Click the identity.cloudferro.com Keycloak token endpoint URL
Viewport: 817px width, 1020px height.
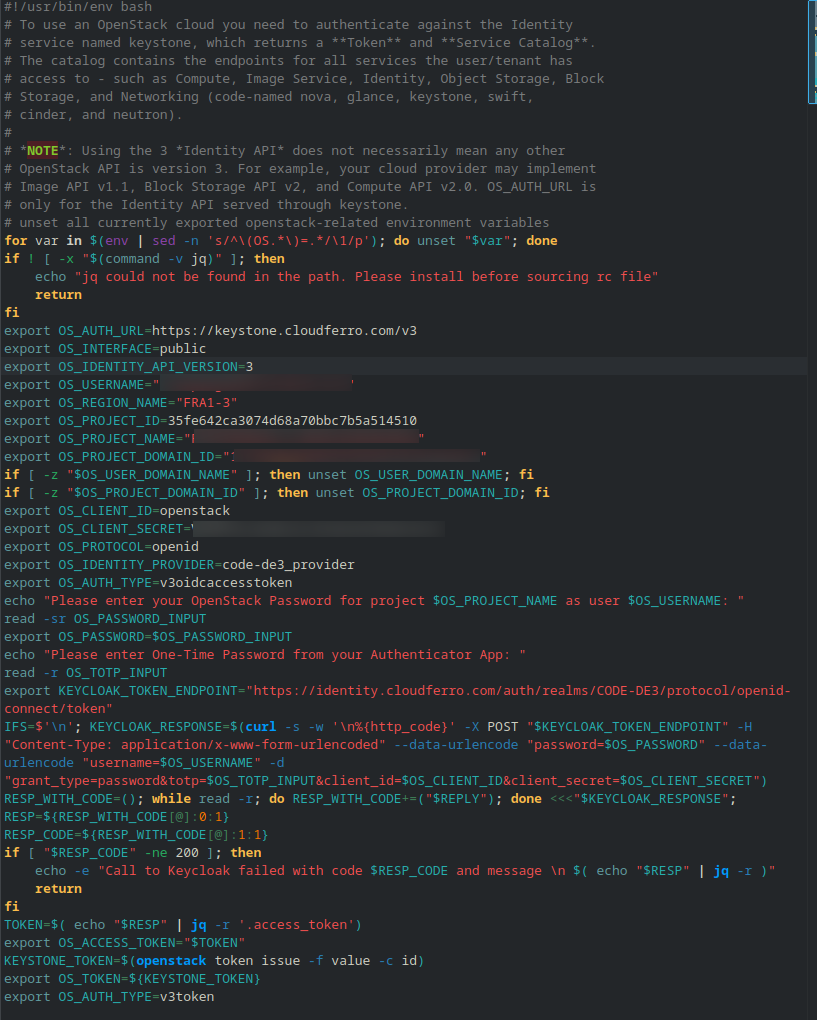397,699
